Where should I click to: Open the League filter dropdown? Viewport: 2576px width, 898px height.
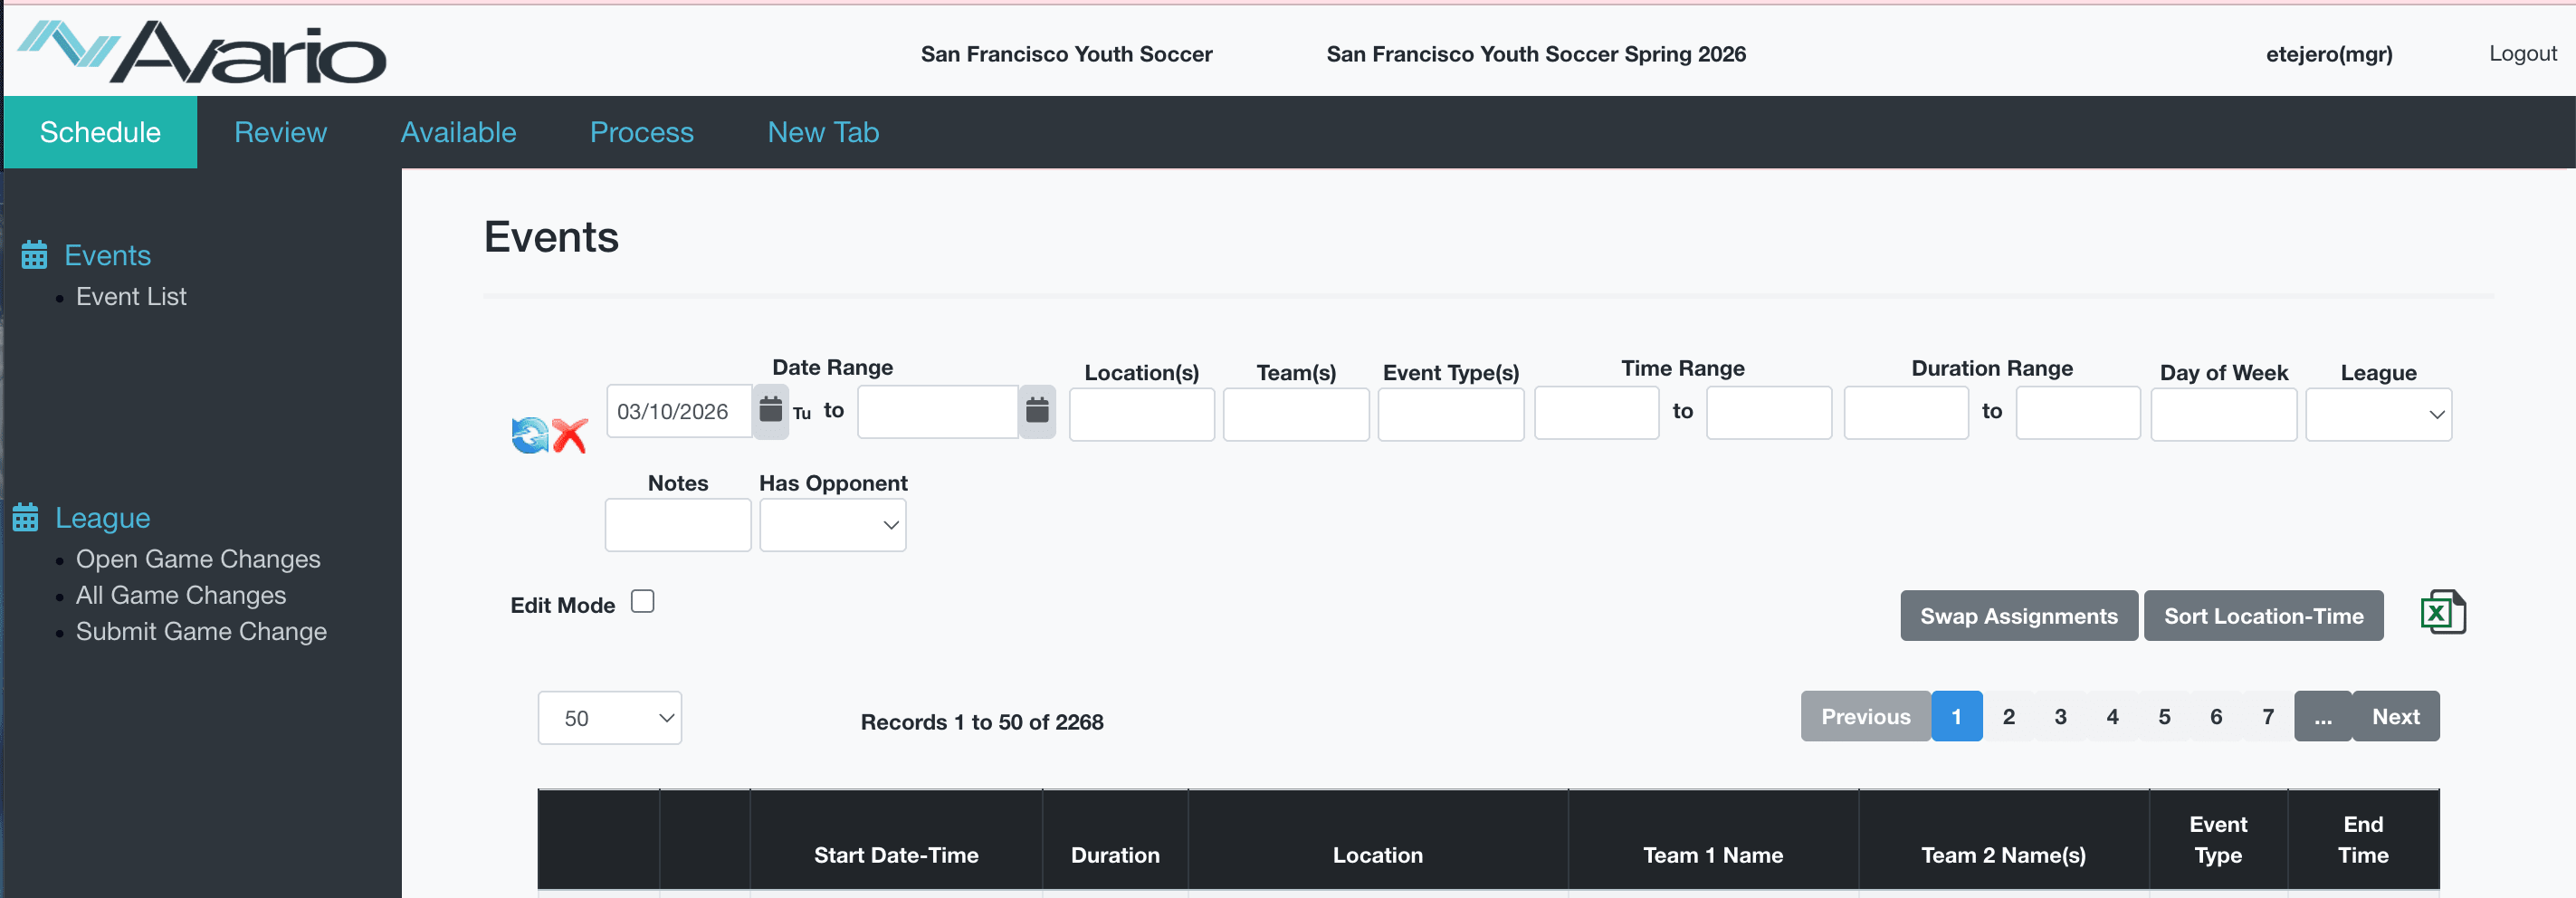2378,415
